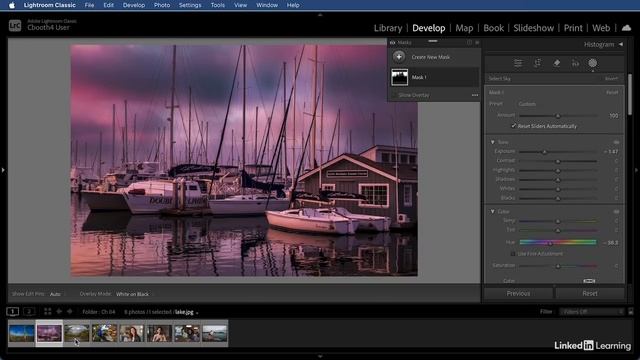
Task: Switch to the Print module
Action: point(573,28)
